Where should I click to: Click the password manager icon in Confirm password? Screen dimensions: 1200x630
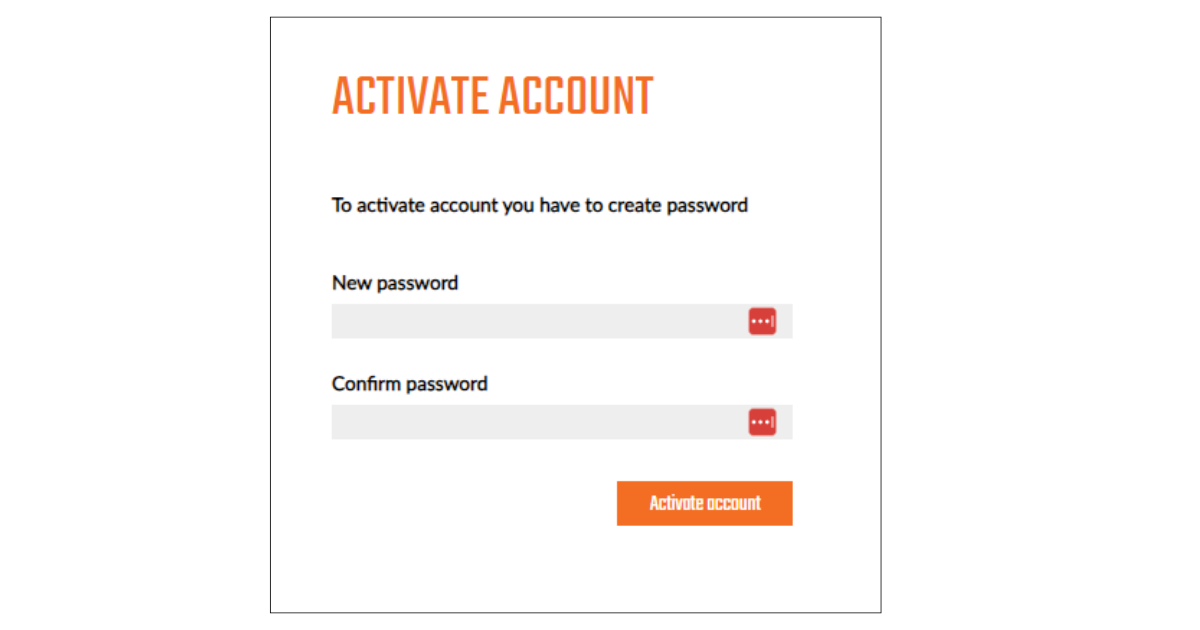pos(762,422)
